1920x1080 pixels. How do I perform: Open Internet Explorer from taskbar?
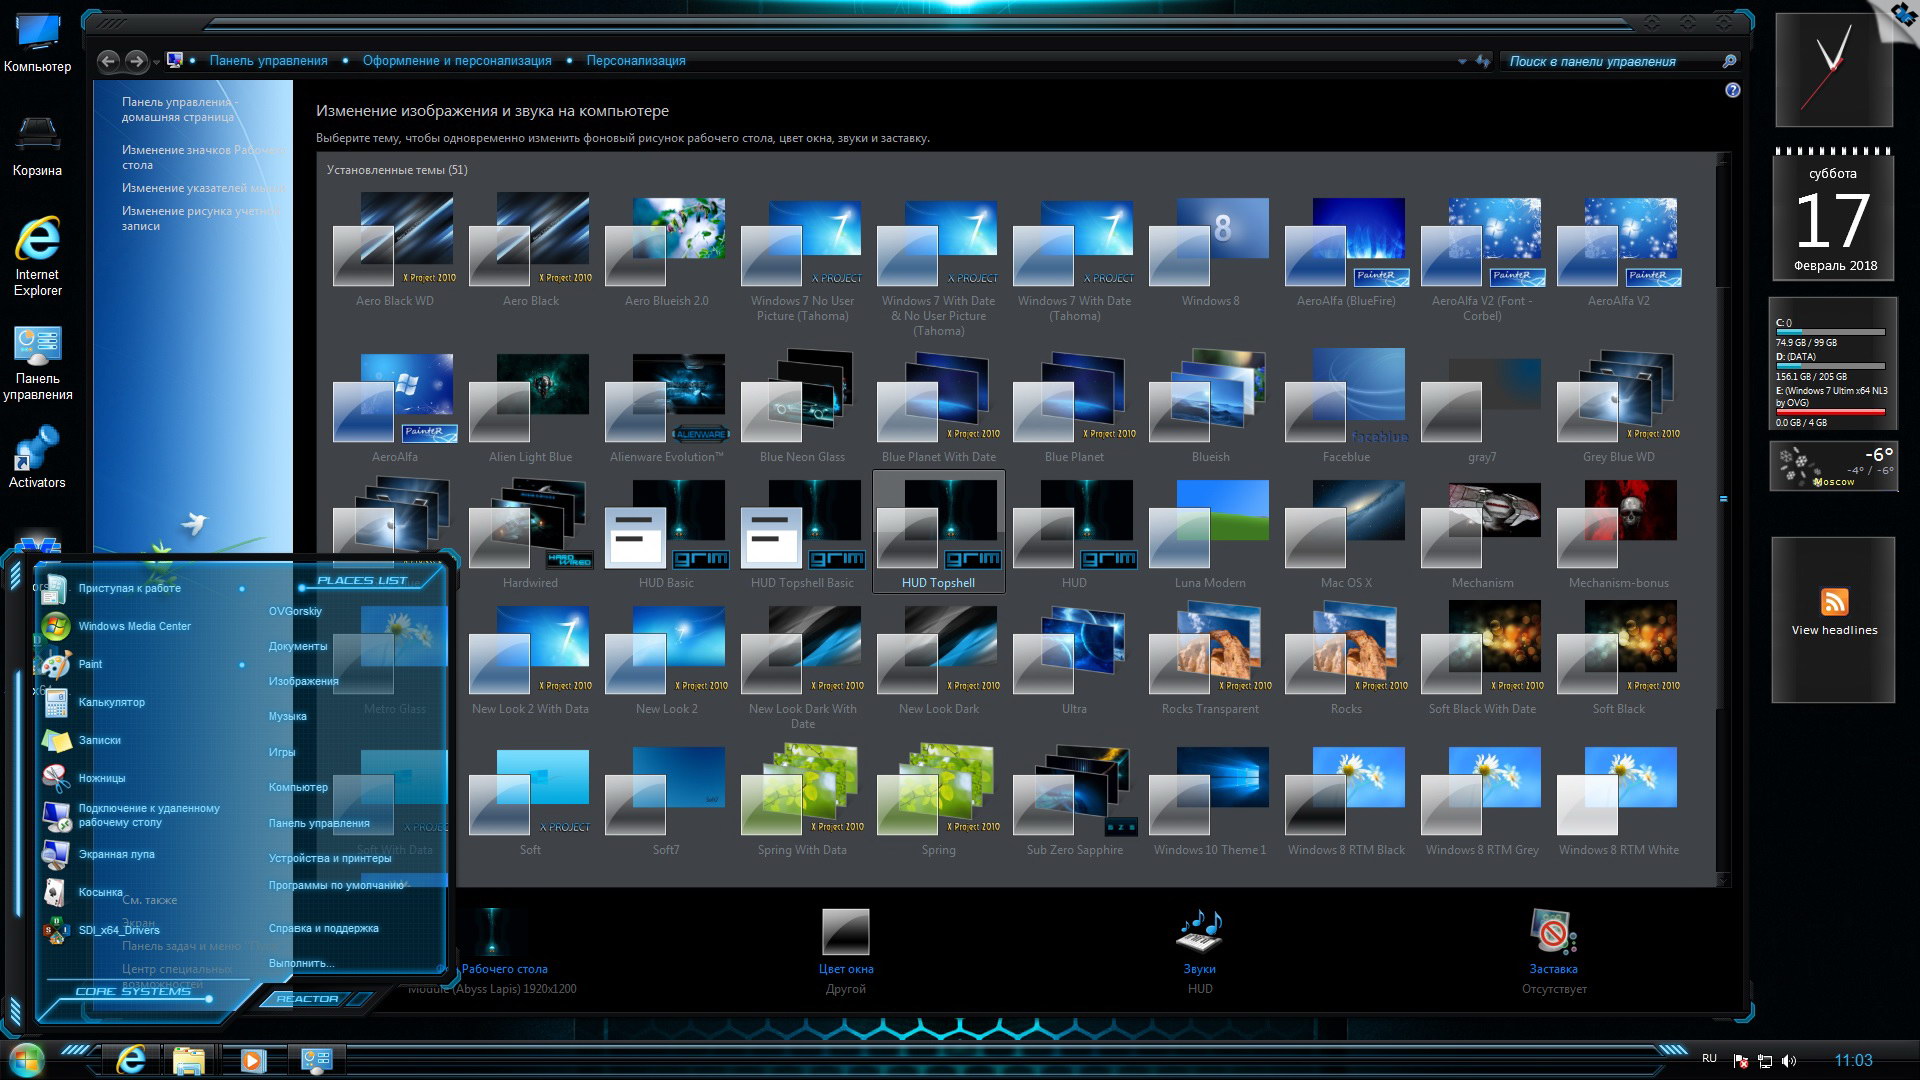click(x=131, y=1059)
